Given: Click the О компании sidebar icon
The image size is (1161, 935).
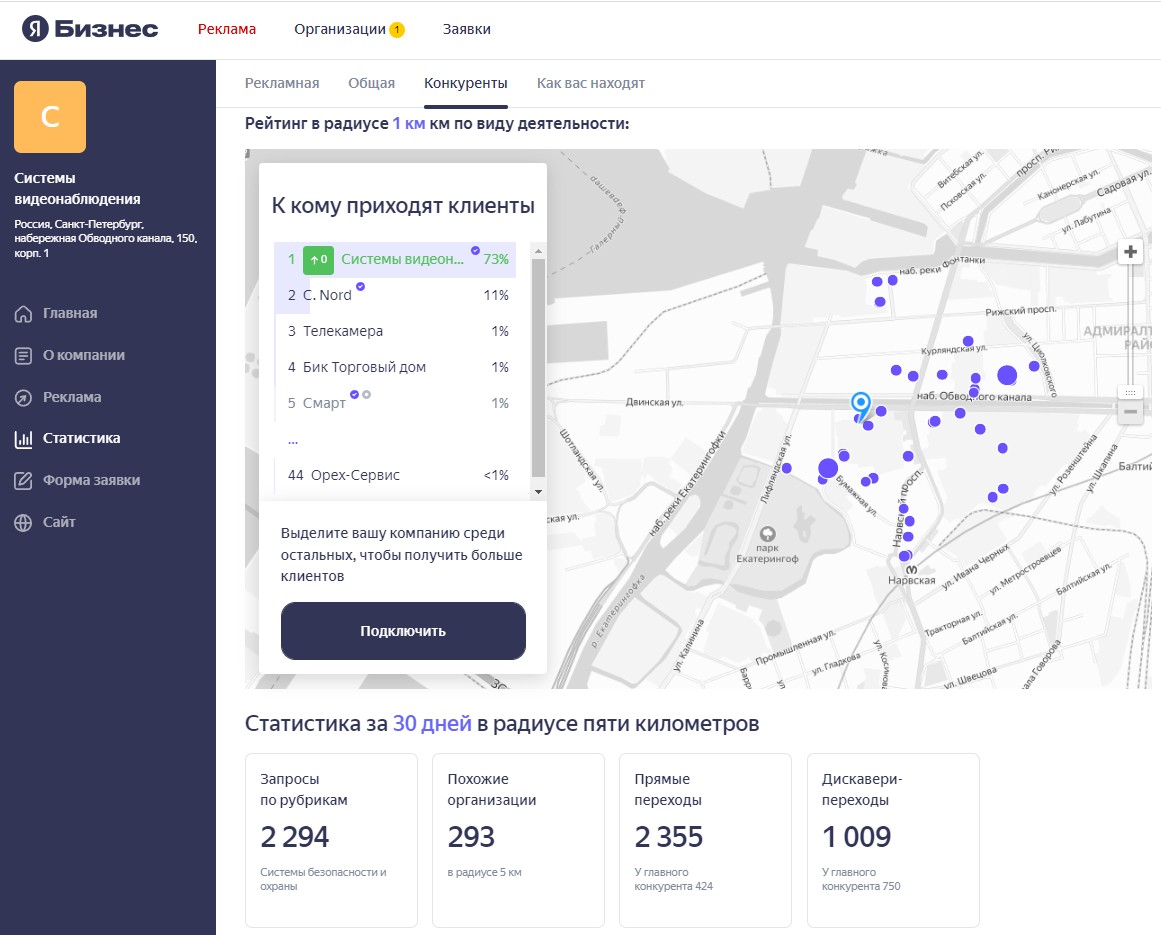Looking at the screenshot, I should [24, 356].
